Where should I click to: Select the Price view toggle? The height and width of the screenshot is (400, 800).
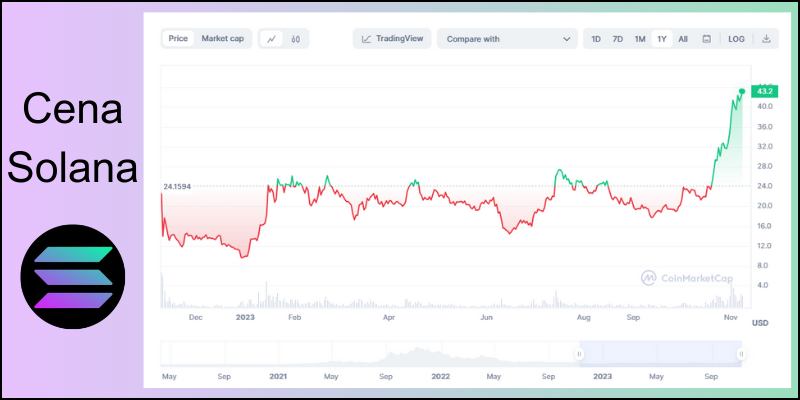(179, 39)
